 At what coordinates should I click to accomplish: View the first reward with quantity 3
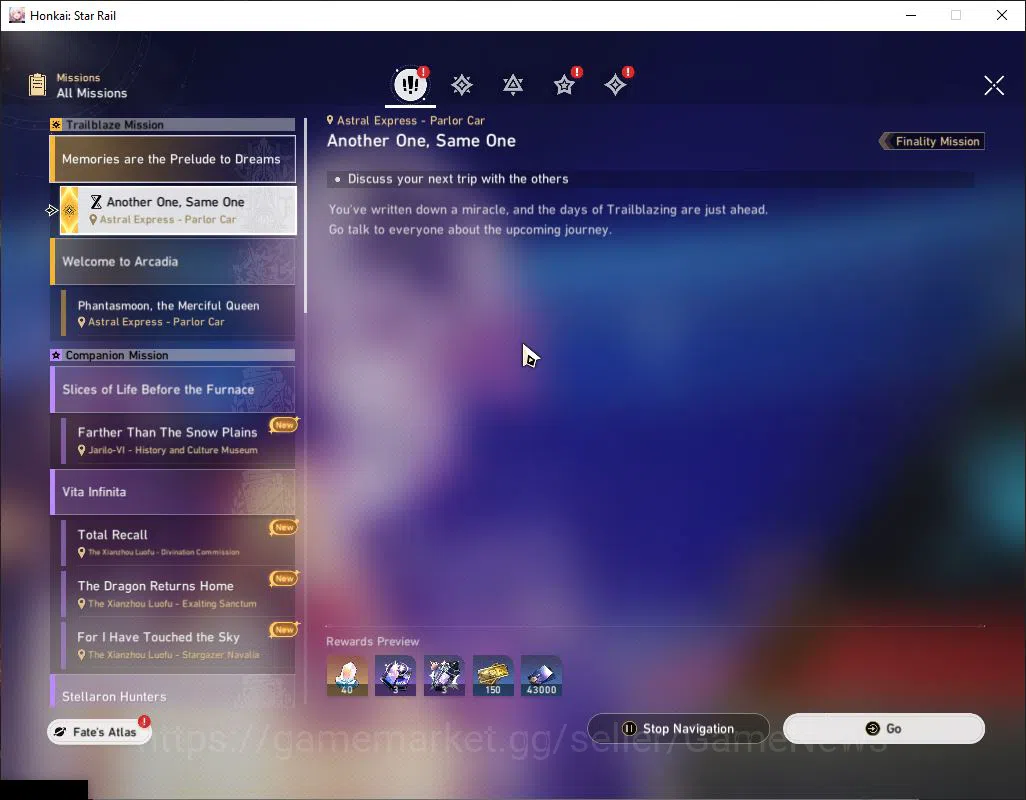point(395,675)
